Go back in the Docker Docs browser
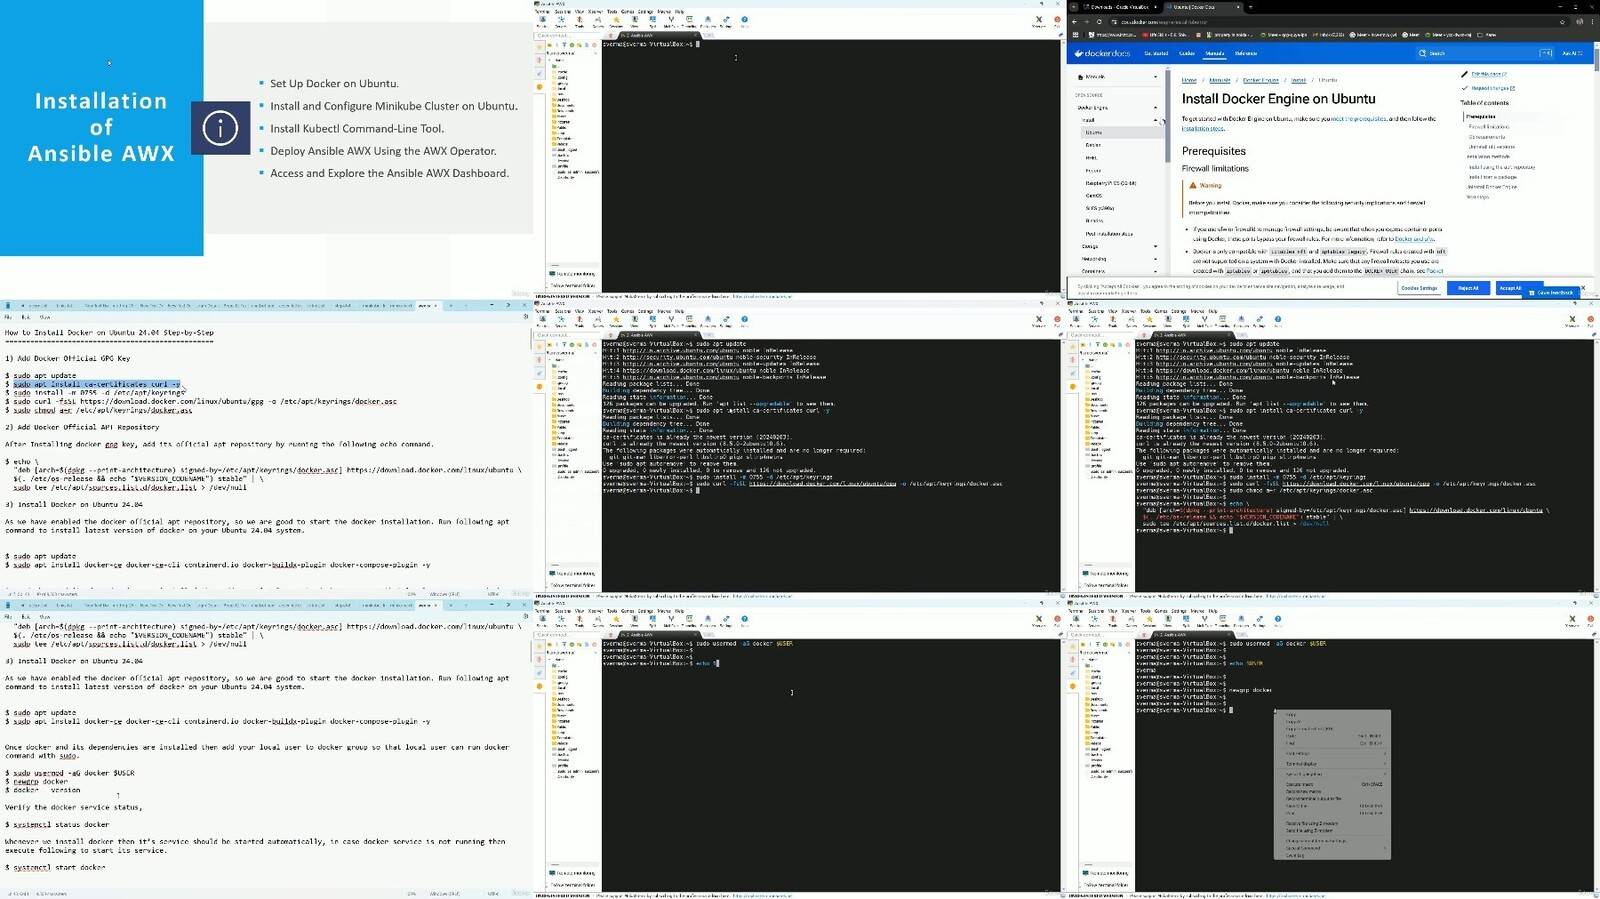 [x=1074, y=21]
